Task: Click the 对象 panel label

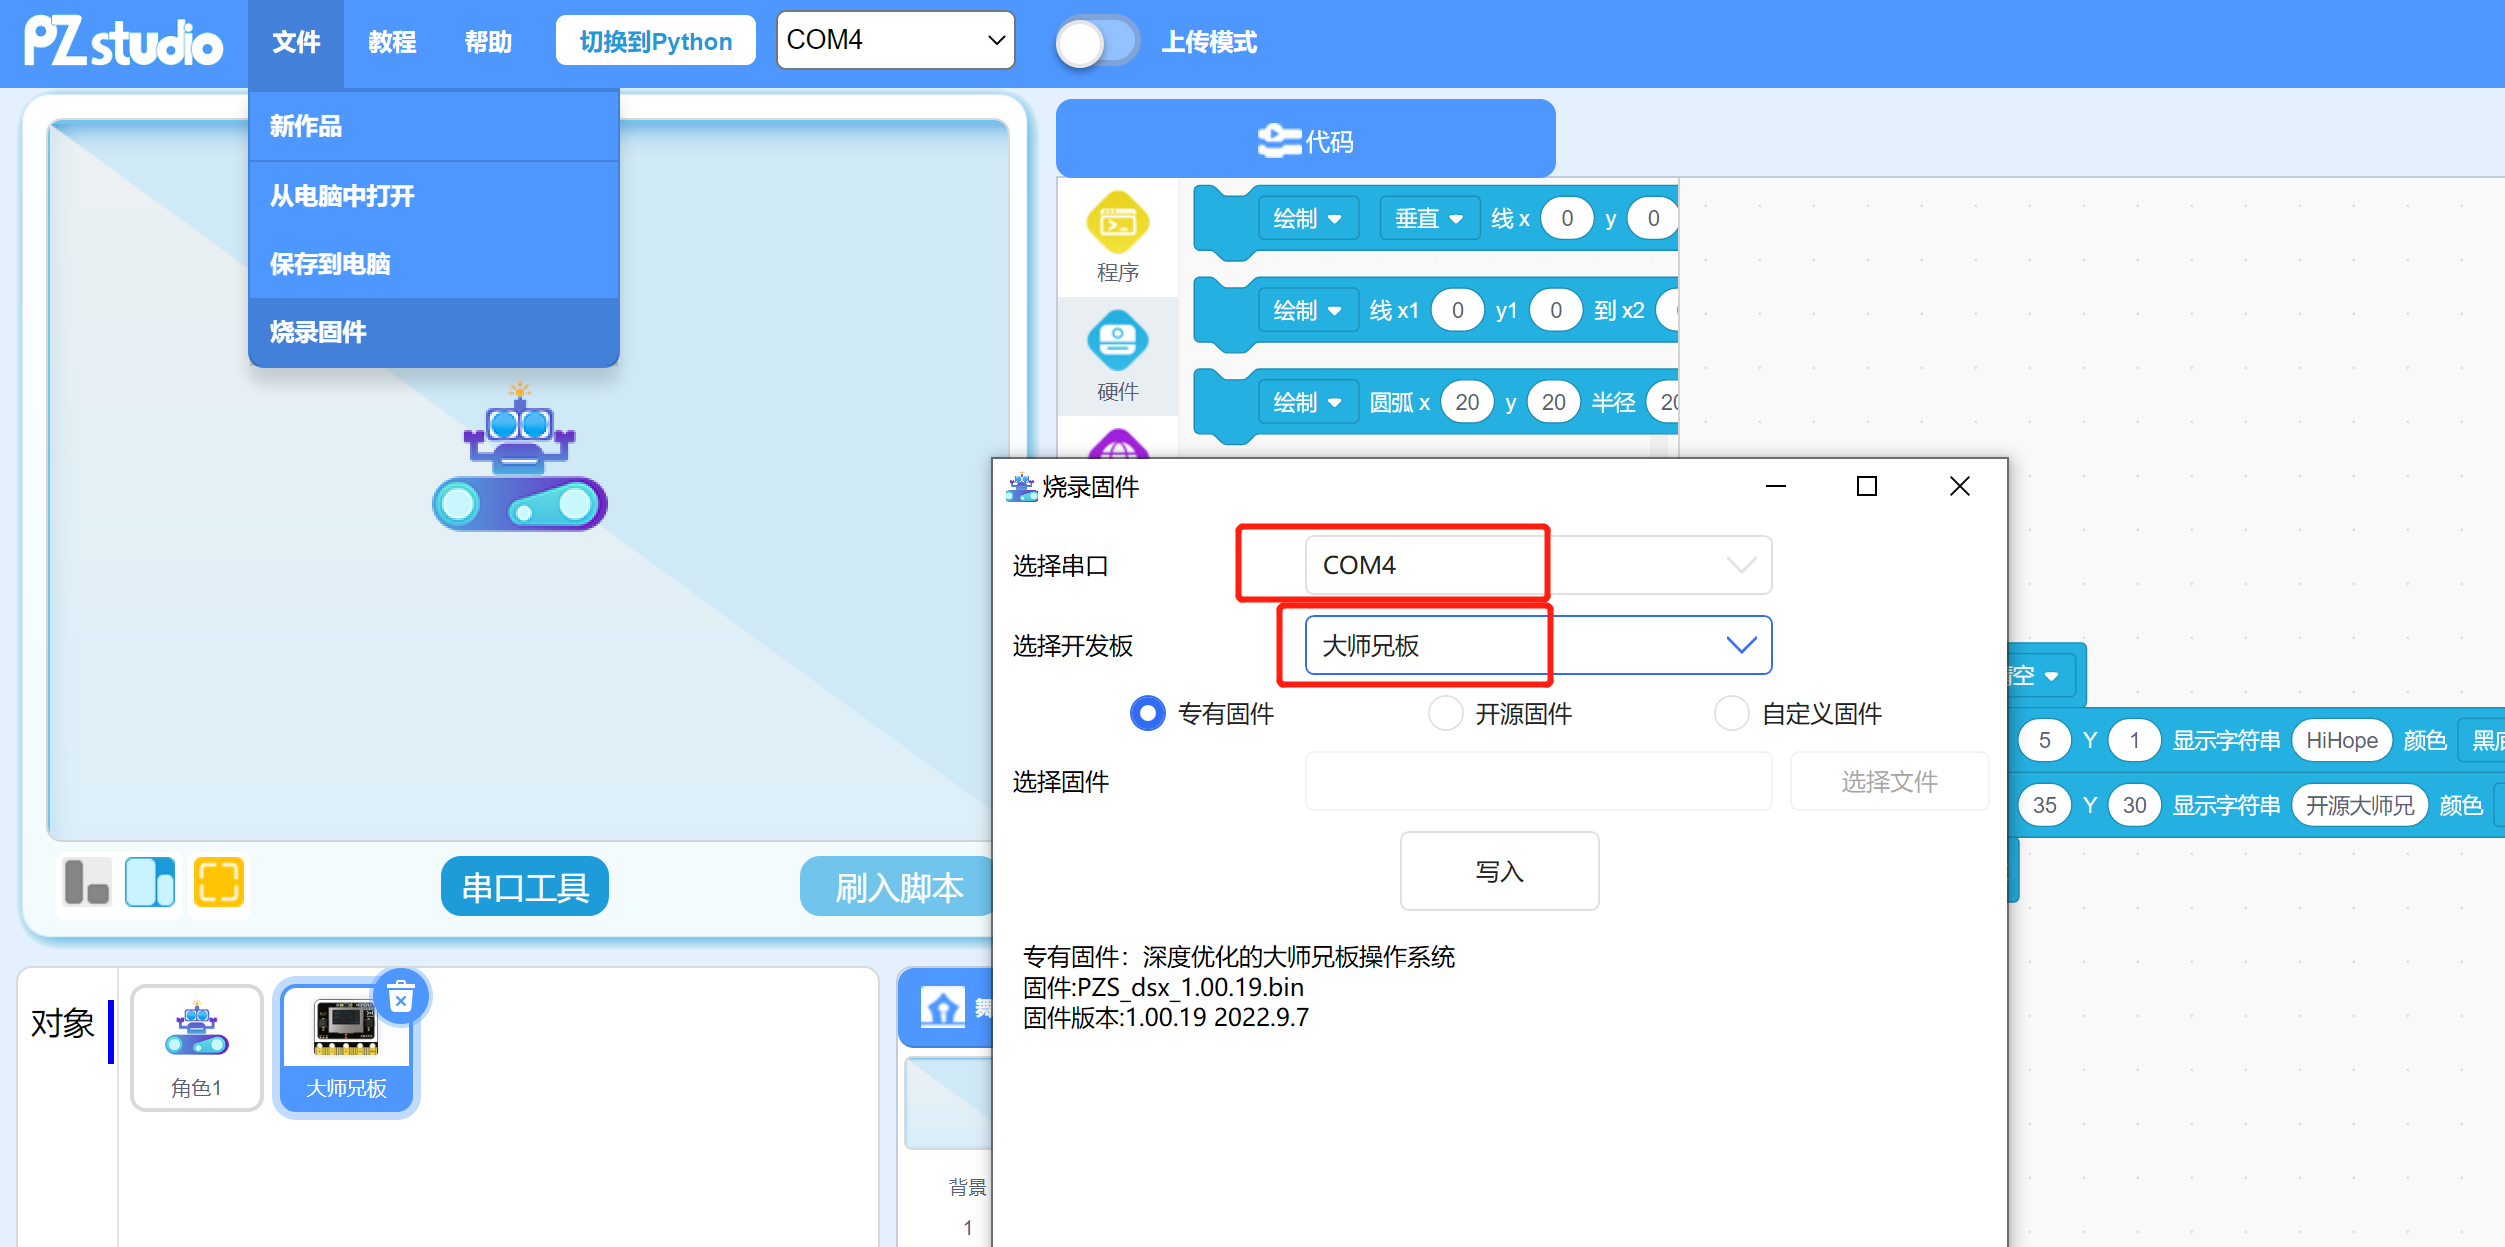Action: 63,1024
